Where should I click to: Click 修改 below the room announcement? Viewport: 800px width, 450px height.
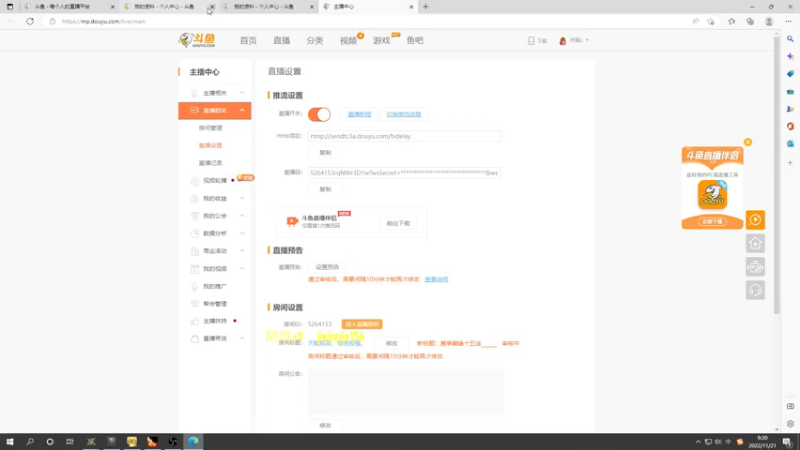325,425
